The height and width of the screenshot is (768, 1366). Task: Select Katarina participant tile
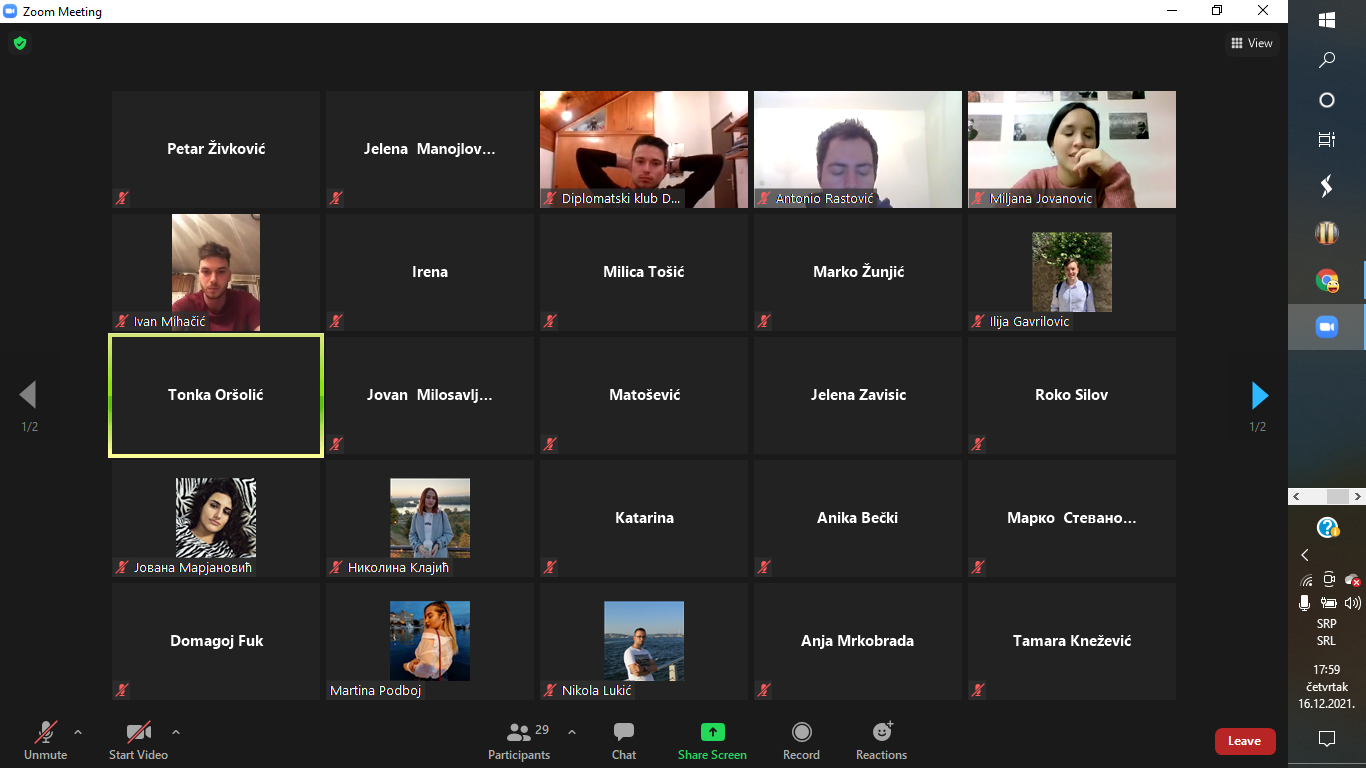pyautogui.click(x=644, y=518)
